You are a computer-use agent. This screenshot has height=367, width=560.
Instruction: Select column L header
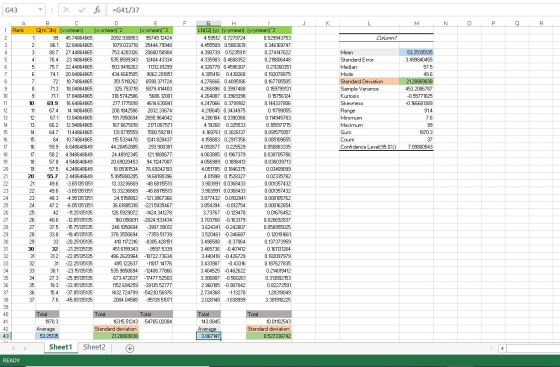369,23
